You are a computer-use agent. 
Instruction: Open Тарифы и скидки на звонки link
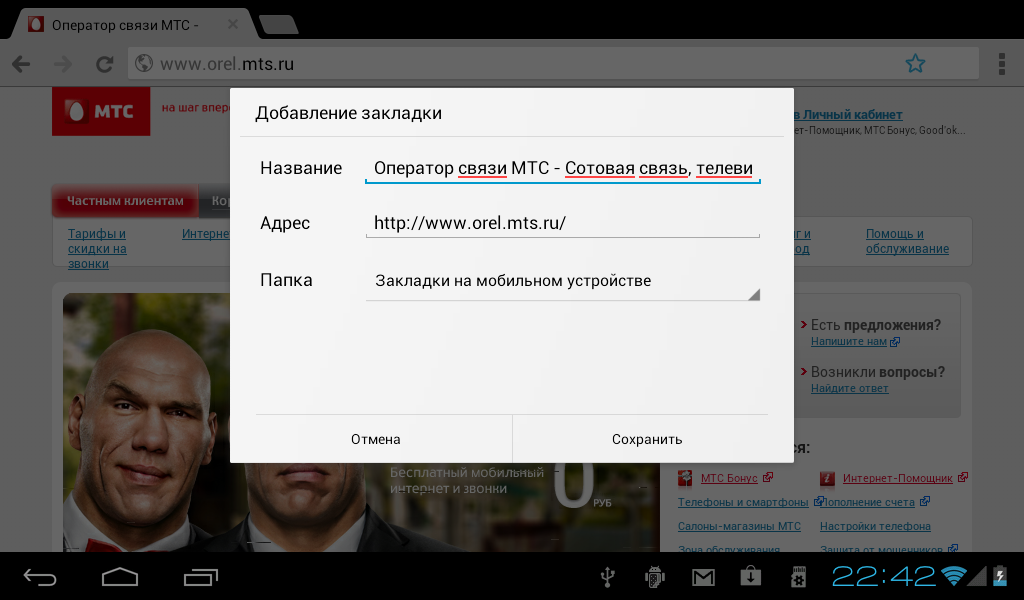coord(97,249)
